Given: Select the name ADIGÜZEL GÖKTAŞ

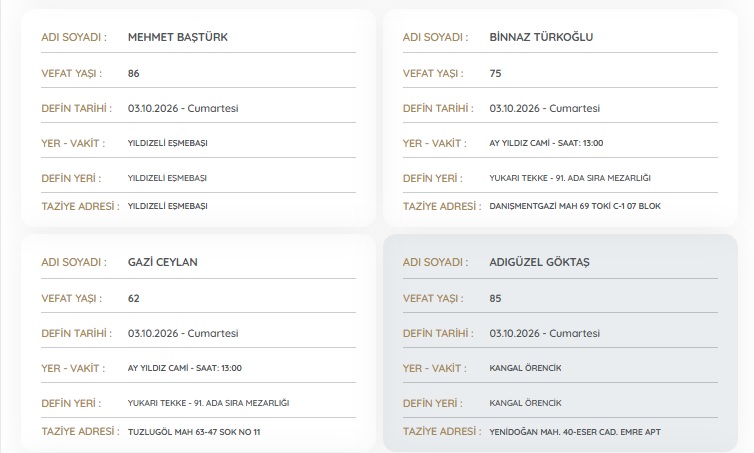Looking at the screenshot, I should [539, 262].
